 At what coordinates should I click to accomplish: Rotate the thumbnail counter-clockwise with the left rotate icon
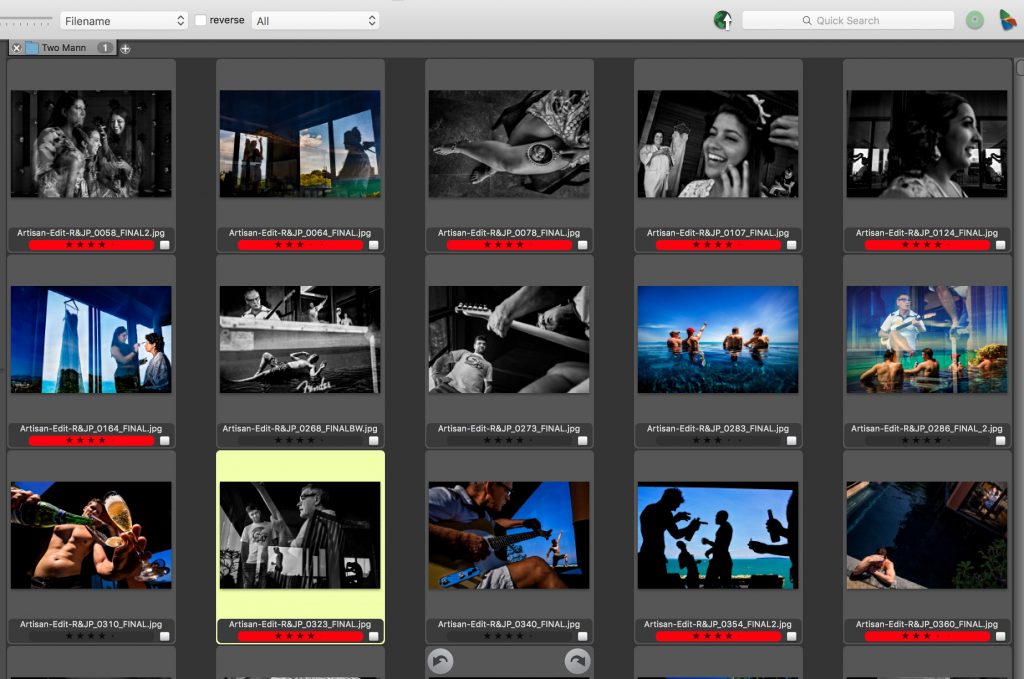(440, 661)
